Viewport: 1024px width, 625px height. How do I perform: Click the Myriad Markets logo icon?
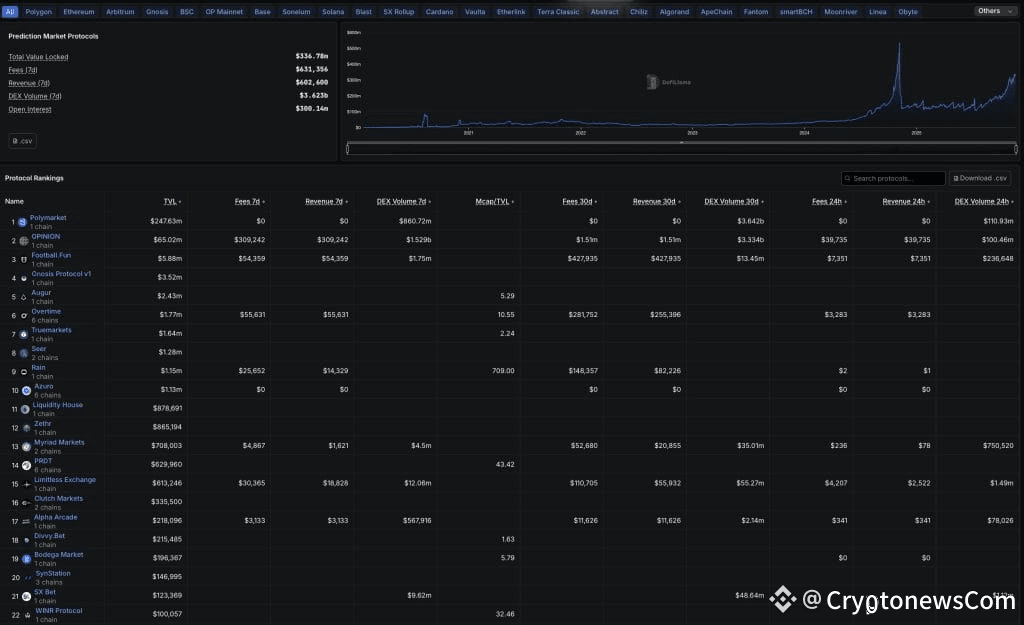click(x=24, y=446)
